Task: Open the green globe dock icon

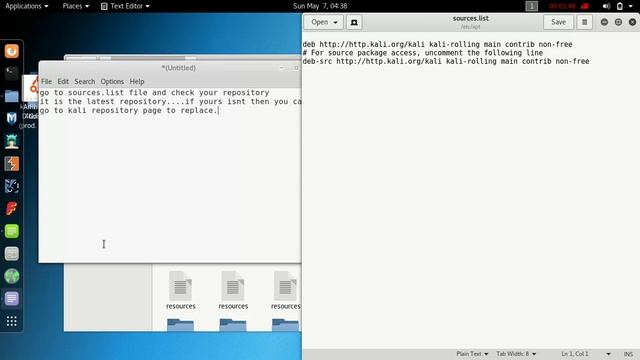Action: click(11, 276)
